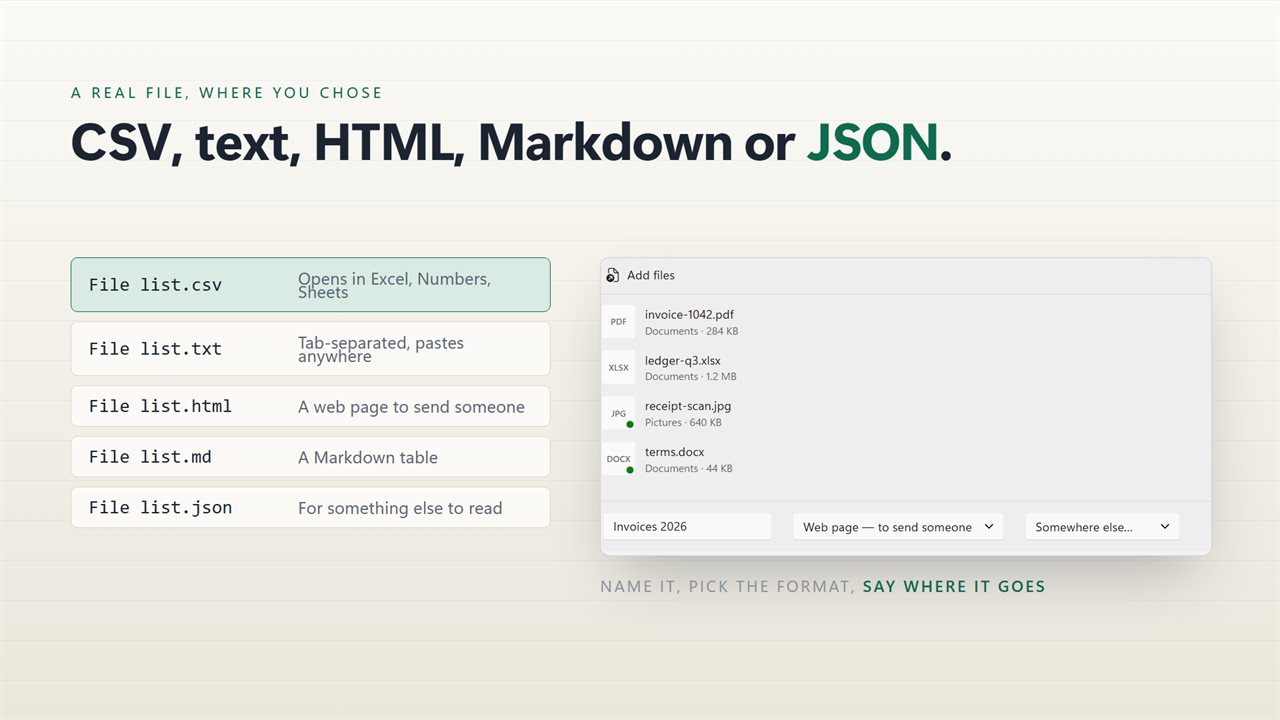
Task: Select the DOCX icon for terms.docx
Action: click(618, 459)
